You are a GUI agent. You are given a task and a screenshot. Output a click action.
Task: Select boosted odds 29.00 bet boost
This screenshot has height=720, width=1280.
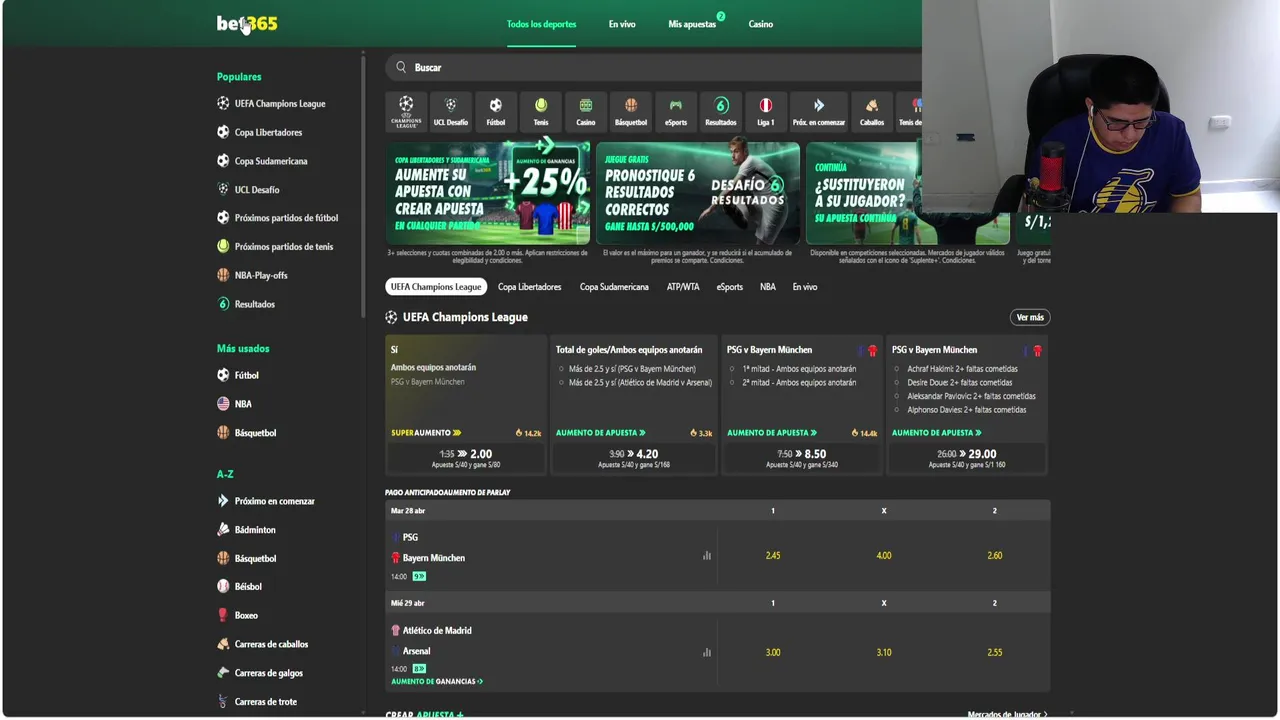tap(967, 457)
